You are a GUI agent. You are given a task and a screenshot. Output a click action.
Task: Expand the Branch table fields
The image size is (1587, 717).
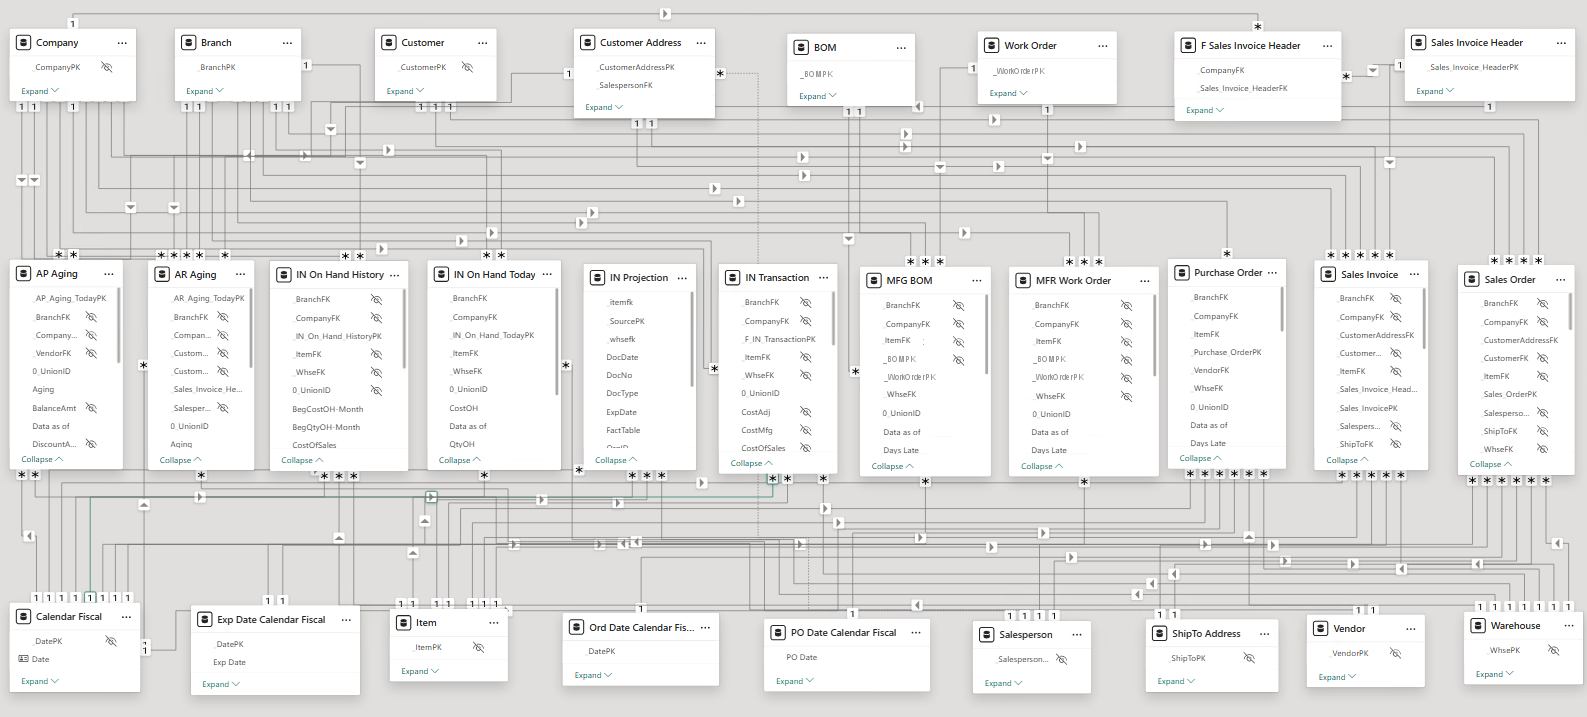(204, 91)
